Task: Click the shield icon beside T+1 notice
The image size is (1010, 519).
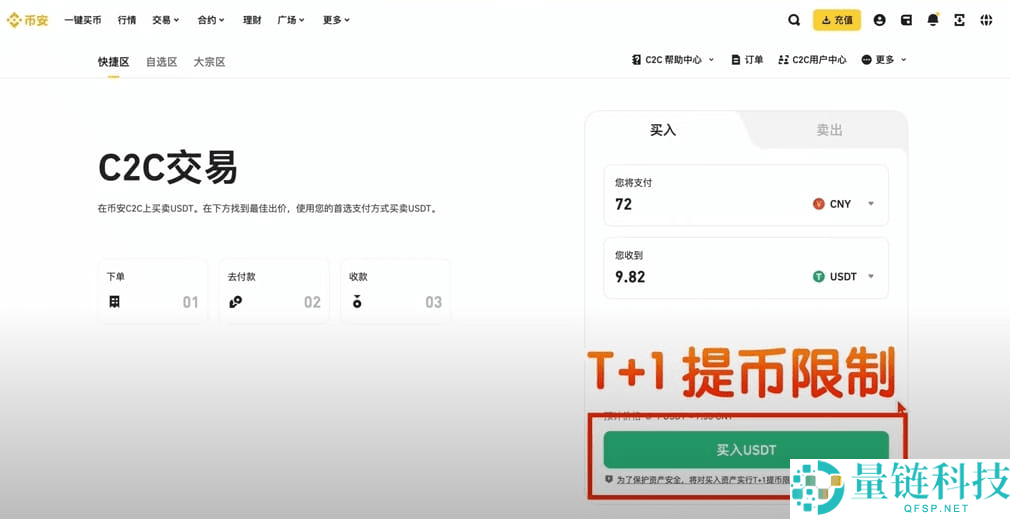Action: click(609, 480)
